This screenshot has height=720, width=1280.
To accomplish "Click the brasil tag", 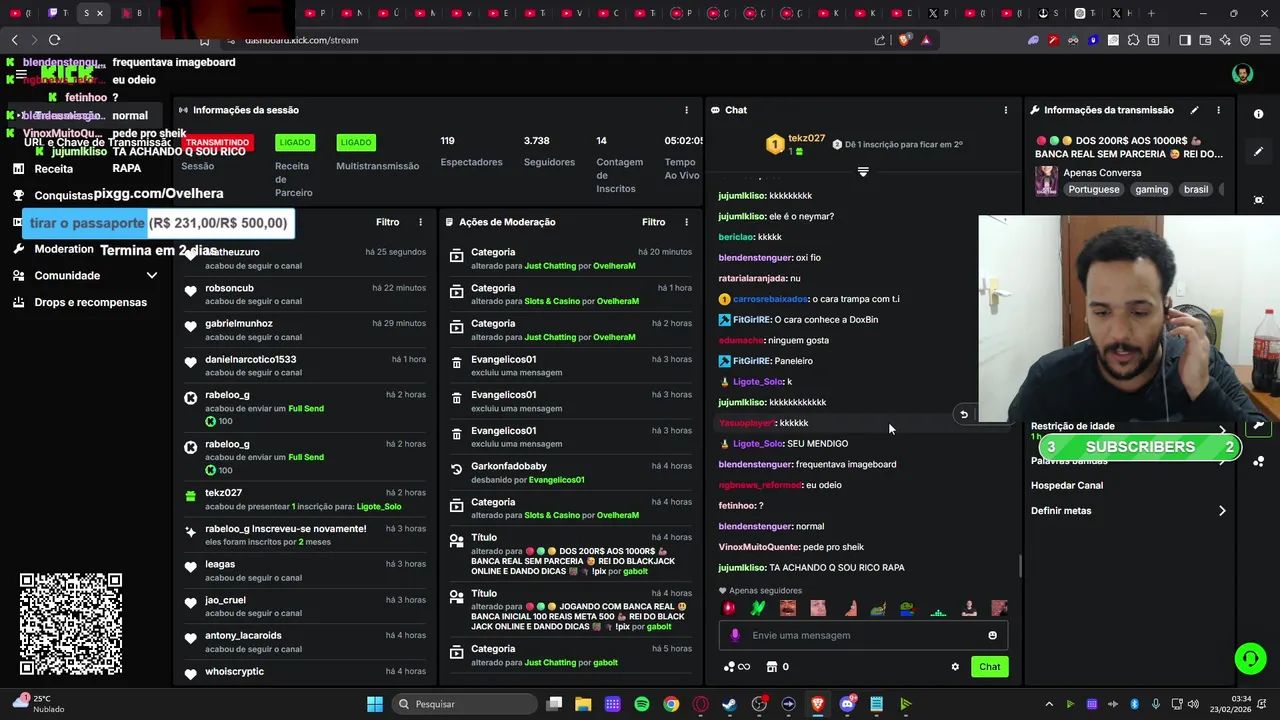I will click(1196, 189).
